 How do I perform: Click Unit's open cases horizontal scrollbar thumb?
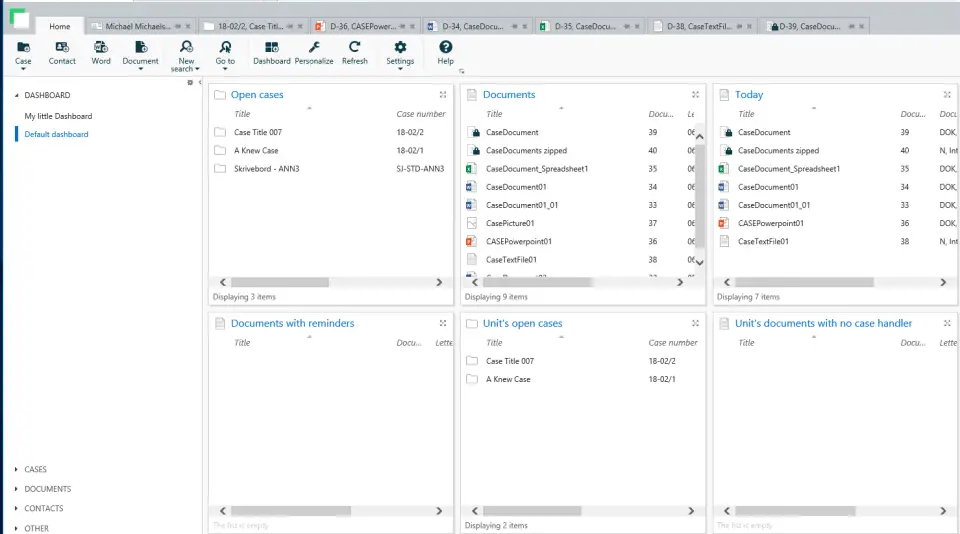point(531,511)
